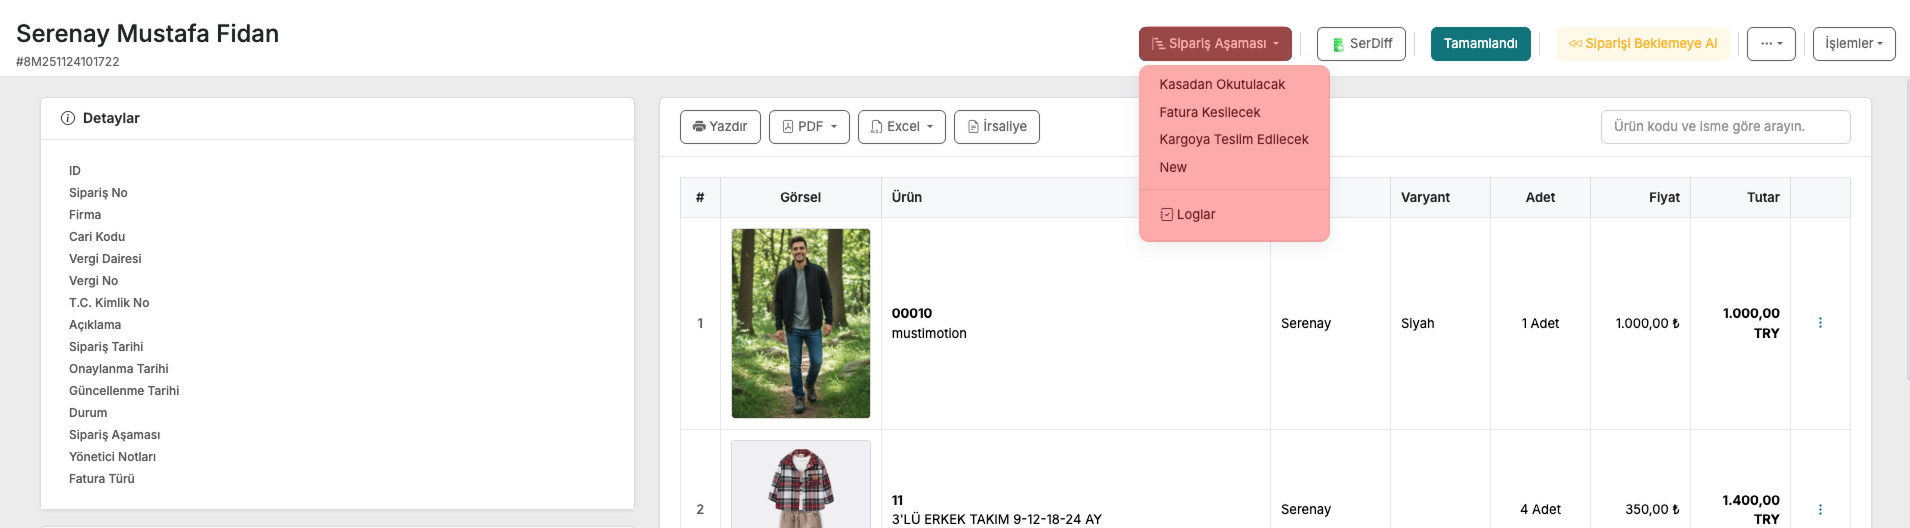Click the product search input field
Screen dimensions: 1910x528
1724,127
